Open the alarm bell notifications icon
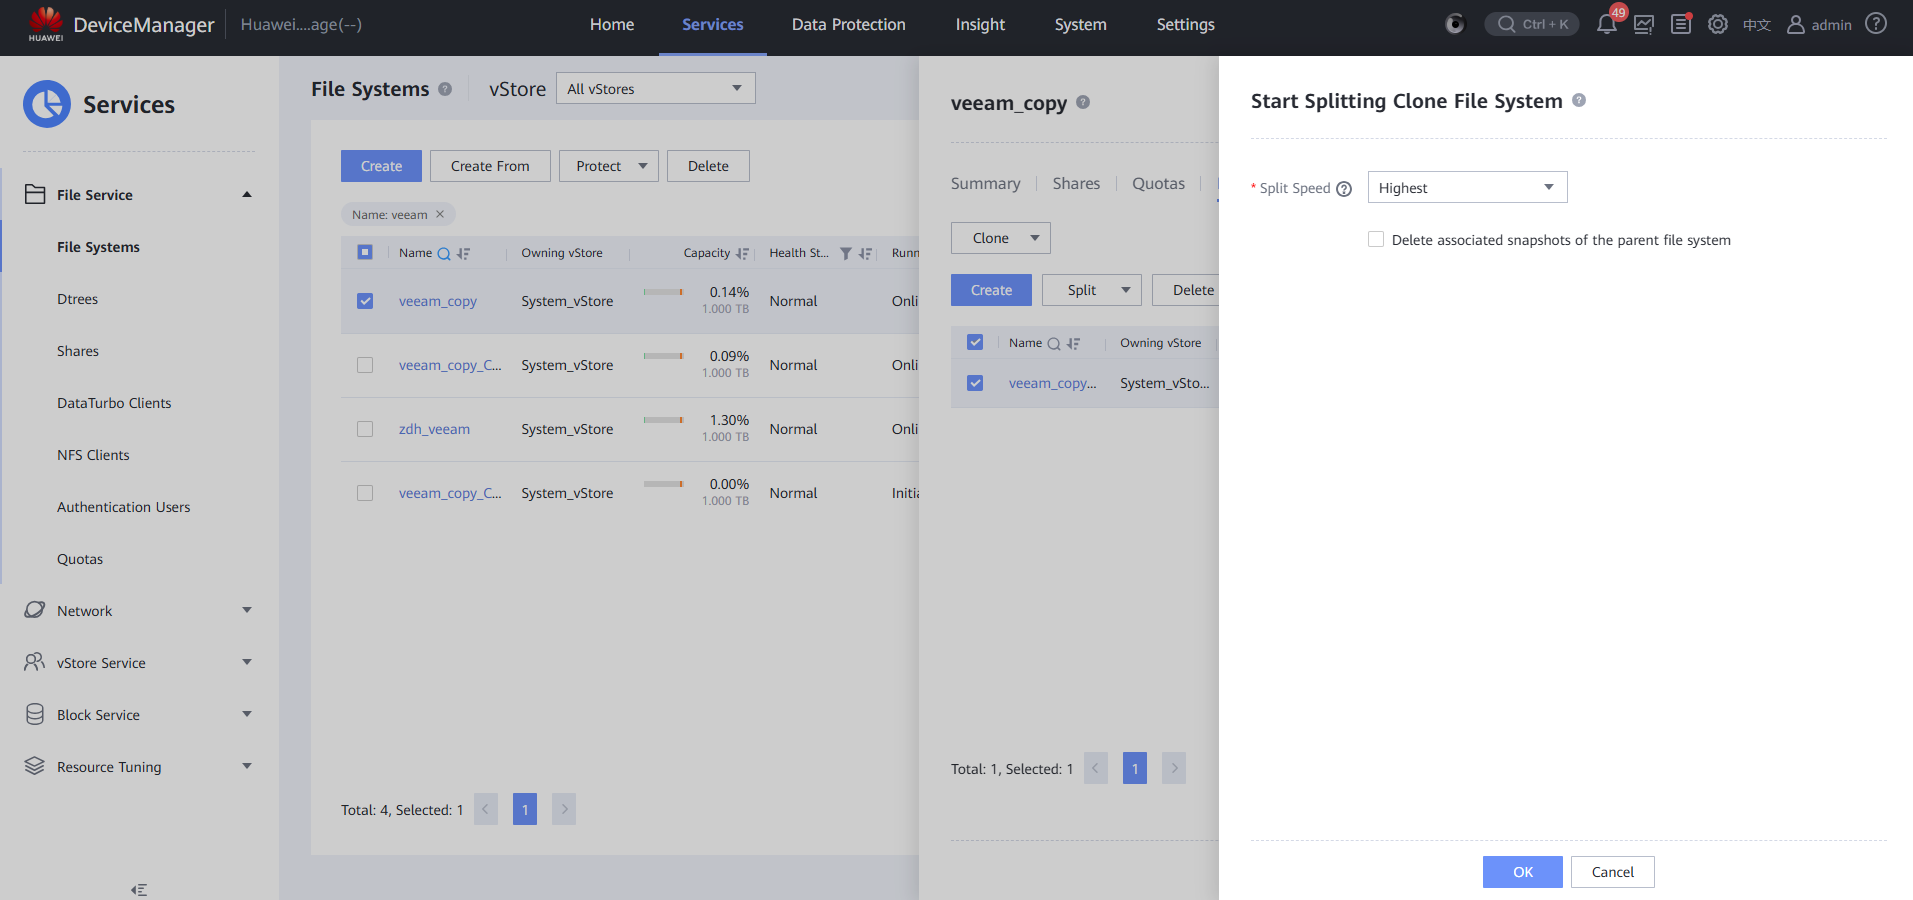1913x900 pixels. 1606,25
